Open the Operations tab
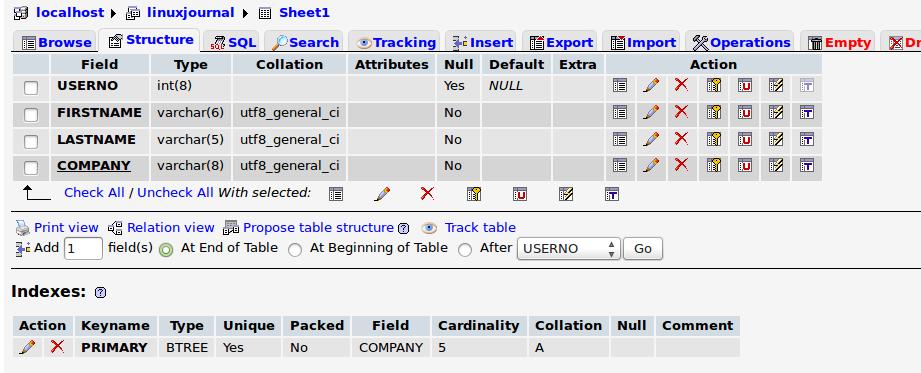This screenshot has width=921, height=373. [741, 42]
